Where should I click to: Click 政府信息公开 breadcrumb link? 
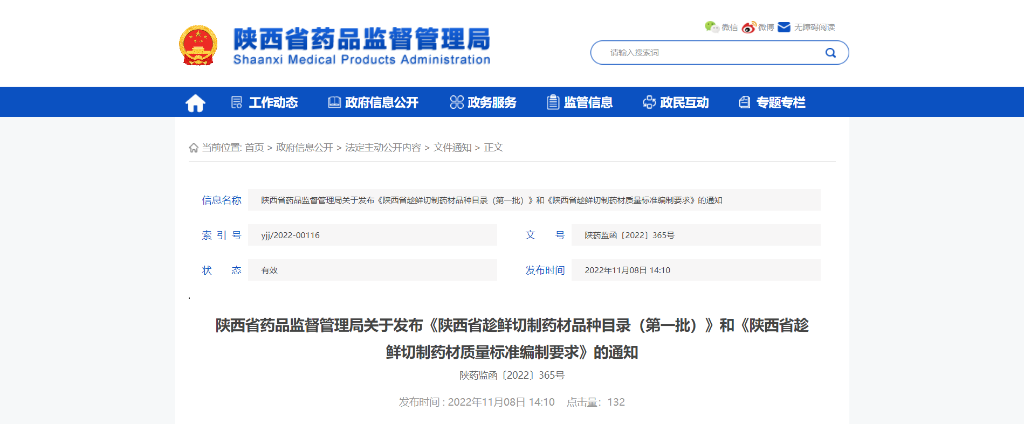coord(304,147)
